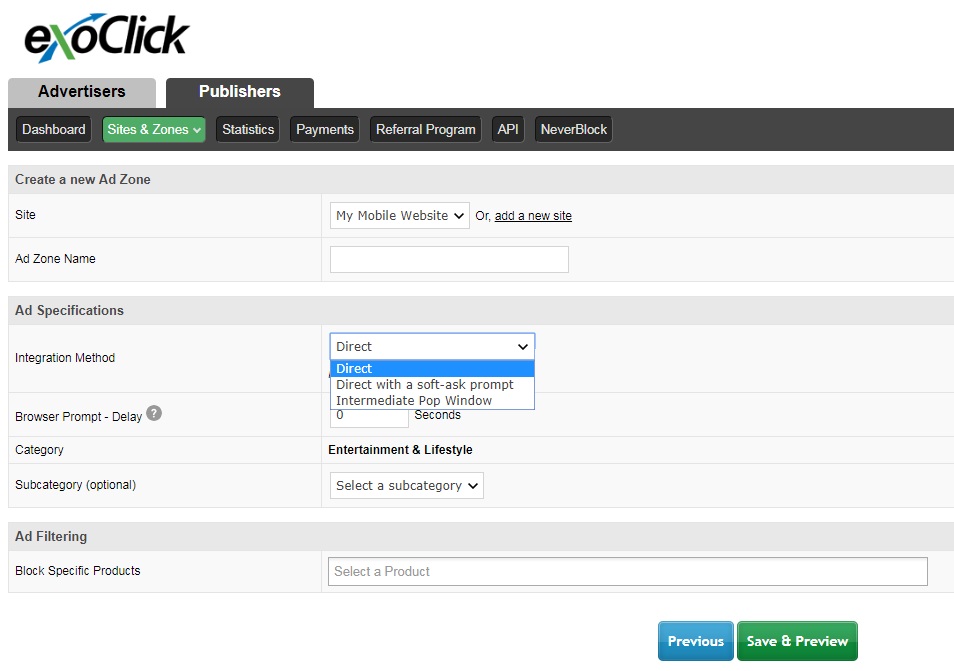Click the 'Entertainment & Lifestyle' category text
954x671 pixels.
tap(400, 450)
